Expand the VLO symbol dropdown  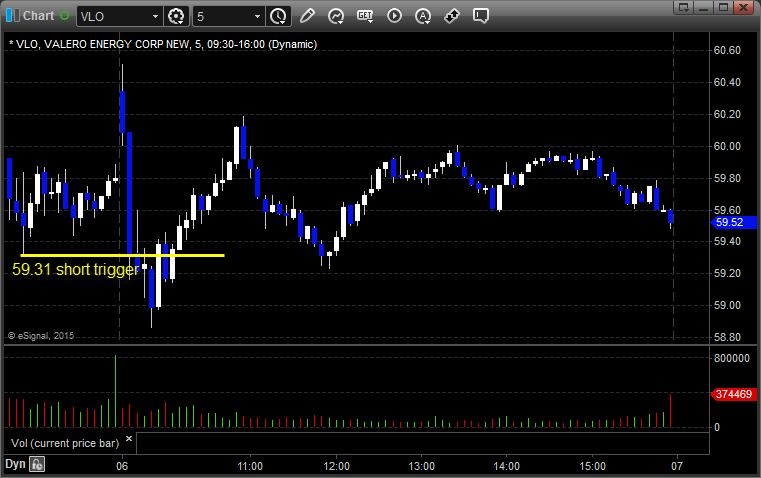click(155, 16)
